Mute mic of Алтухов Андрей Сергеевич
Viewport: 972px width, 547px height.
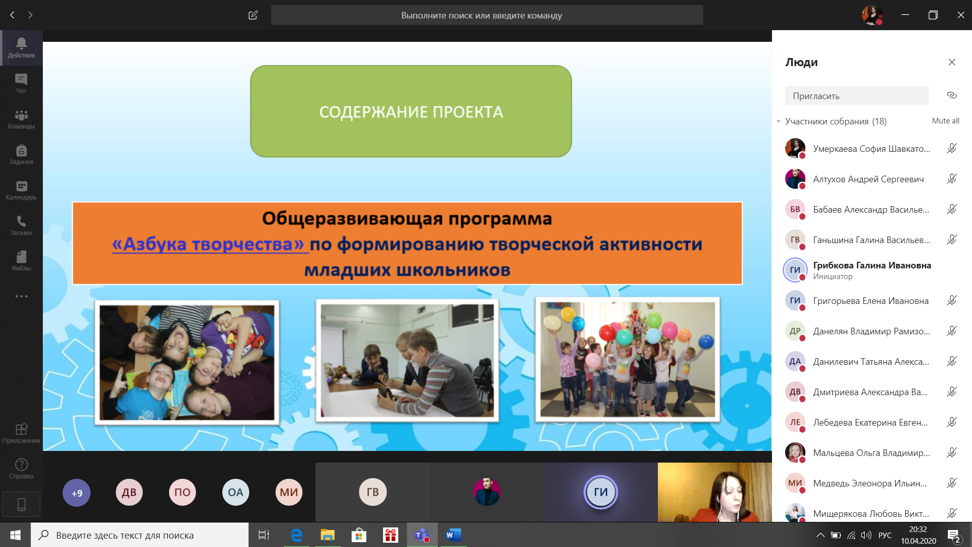(952, 179)
